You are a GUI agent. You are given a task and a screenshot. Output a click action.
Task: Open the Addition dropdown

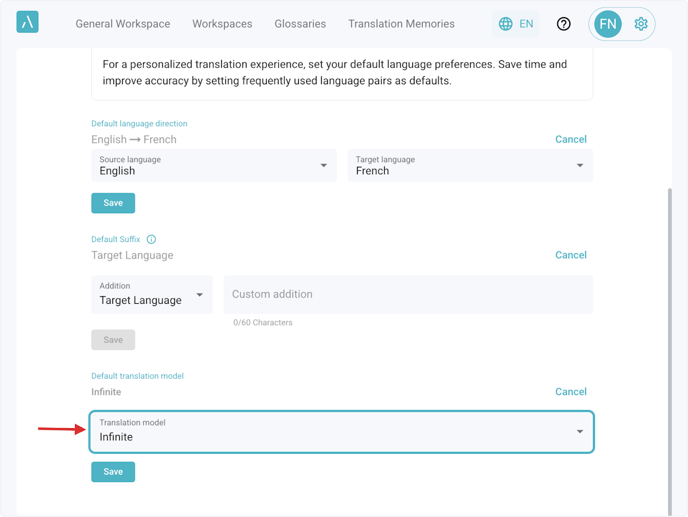(152, 295)
